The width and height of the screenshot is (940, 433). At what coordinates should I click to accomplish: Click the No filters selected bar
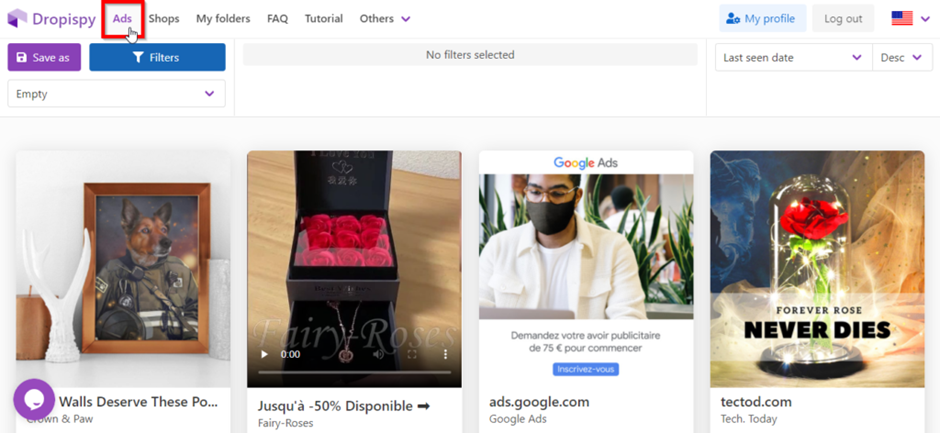[x=470, y=55]
